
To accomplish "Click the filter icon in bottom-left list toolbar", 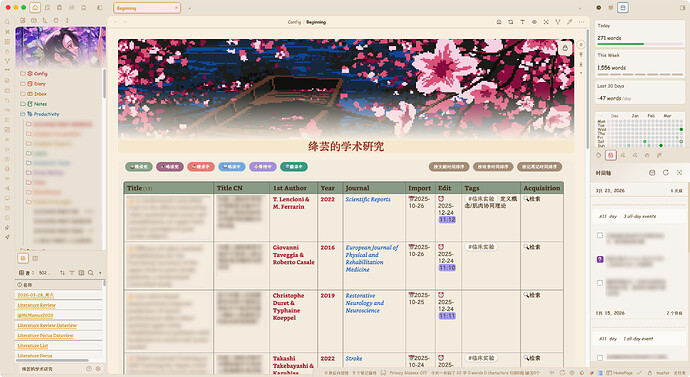I will click(x=72, y=273).
